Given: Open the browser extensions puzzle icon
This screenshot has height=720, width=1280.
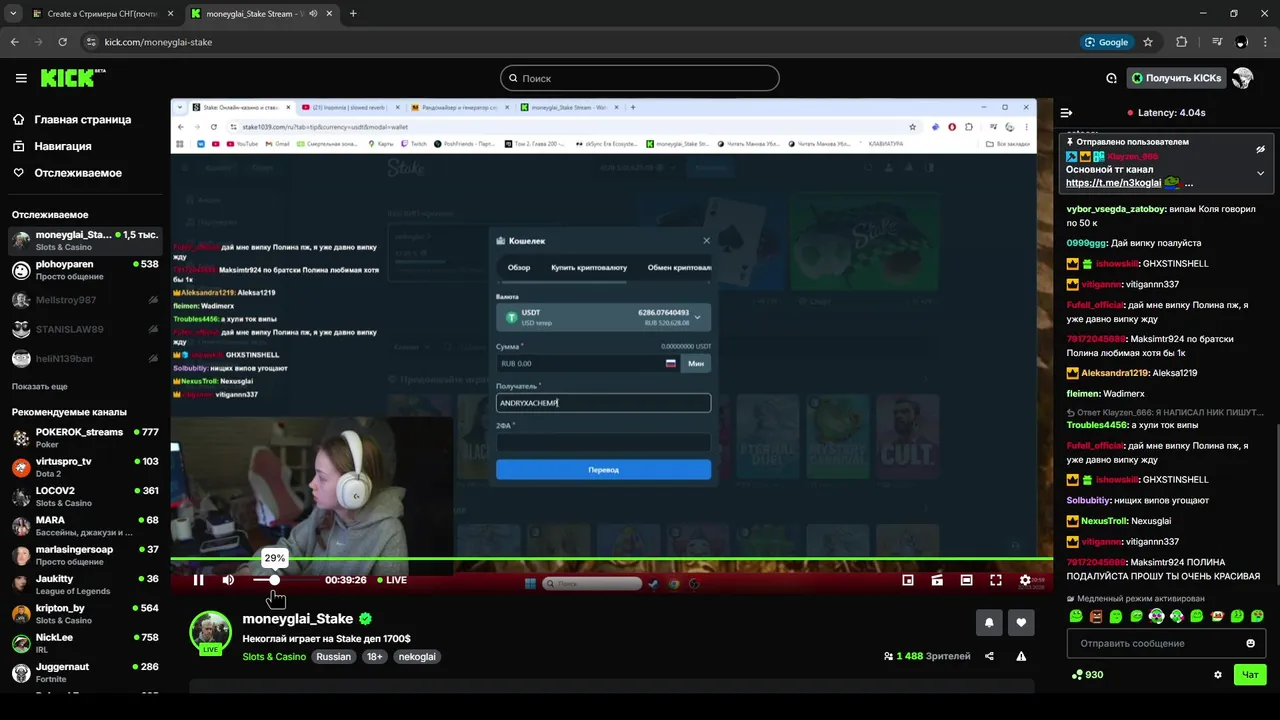Looking at the screenshot, I should click(1182, 42).
